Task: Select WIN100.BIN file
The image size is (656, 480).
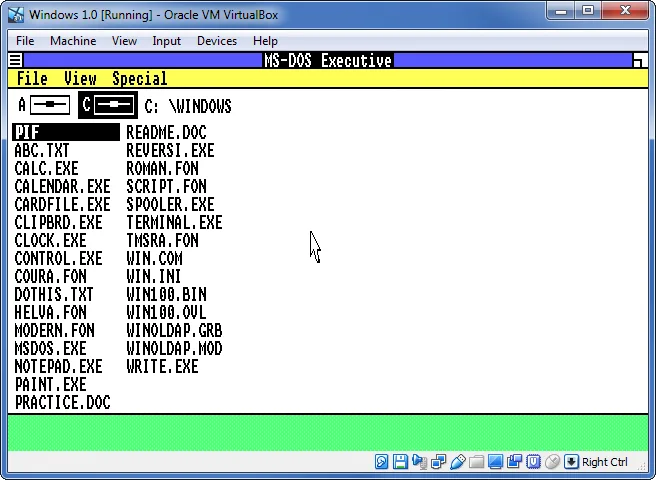Action: pyautogui.click(x=166, y=294)
